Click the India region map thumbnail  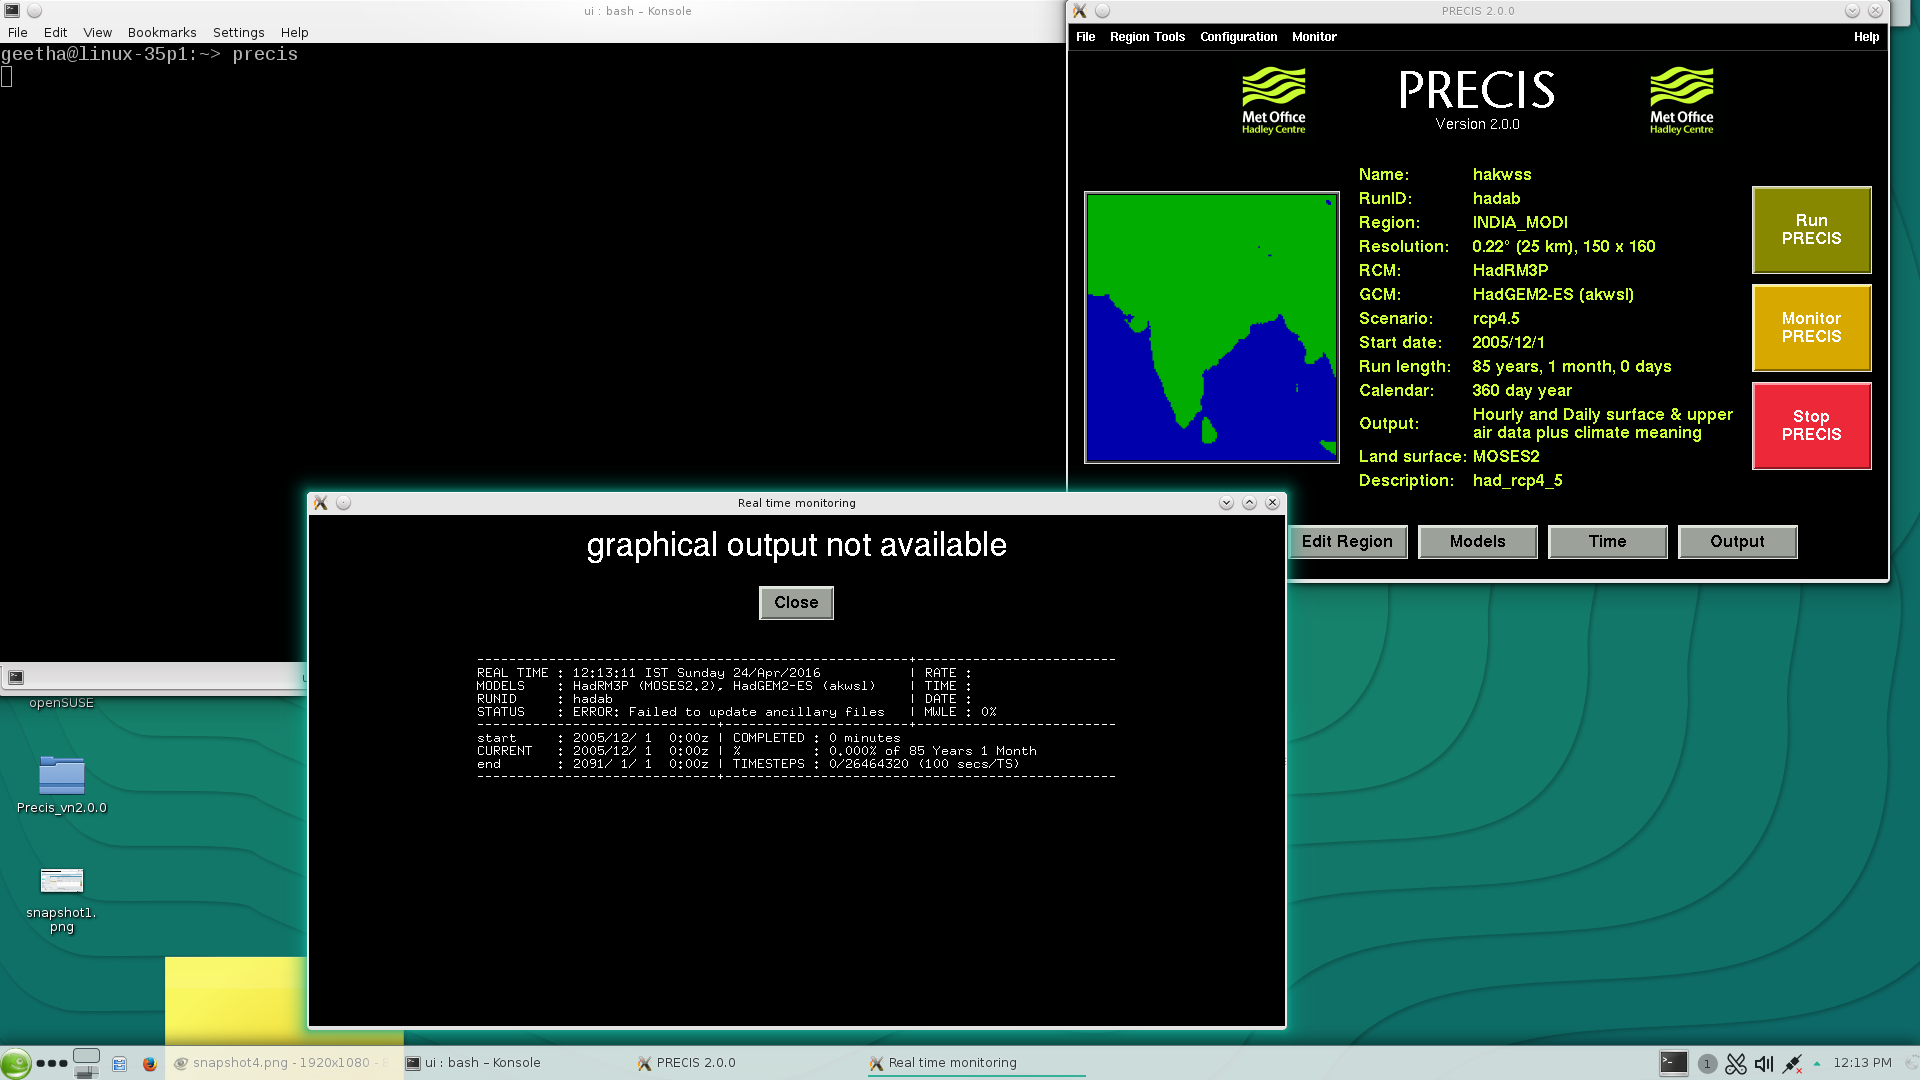pos(1211,328)
